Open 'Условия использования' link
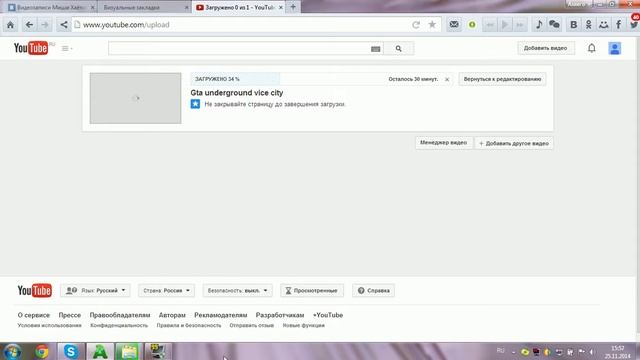Viewport: 640px width, 360px height. [49, 325]
